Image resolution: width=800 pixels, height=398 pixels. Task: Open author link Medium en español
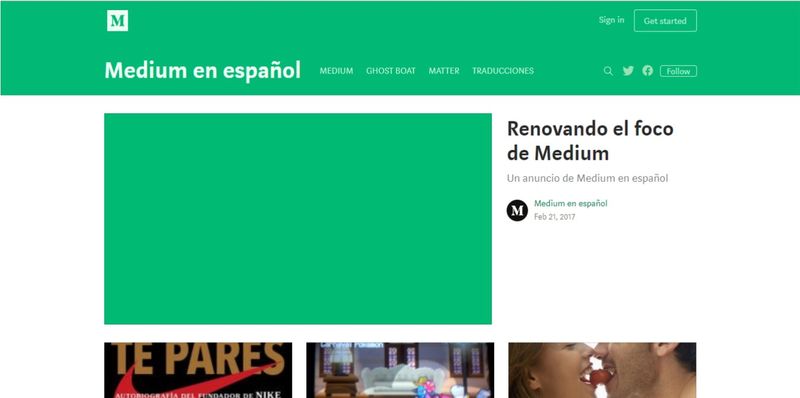click(x=570, y=204)
